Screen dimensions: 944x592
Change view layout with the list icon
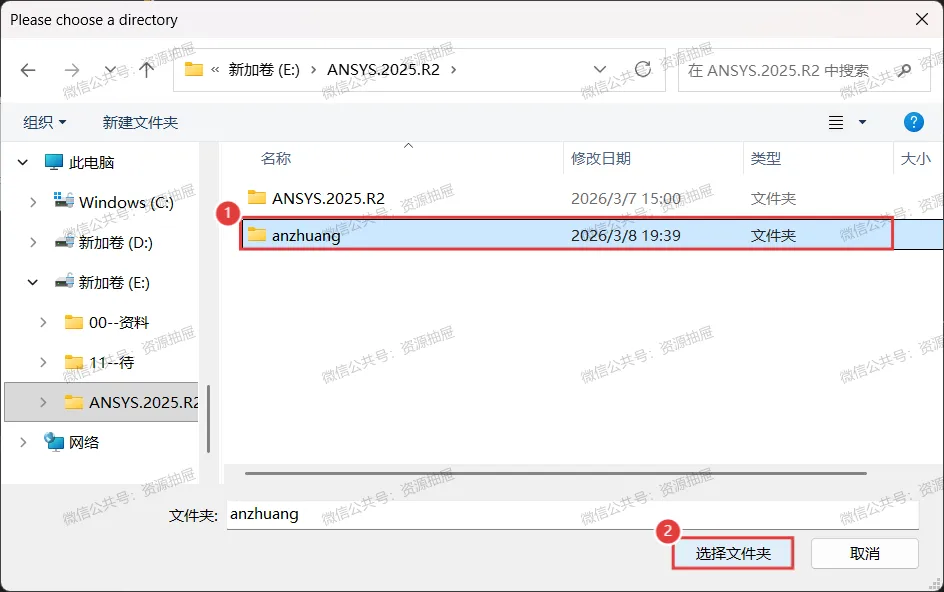[x=836, y=122]
